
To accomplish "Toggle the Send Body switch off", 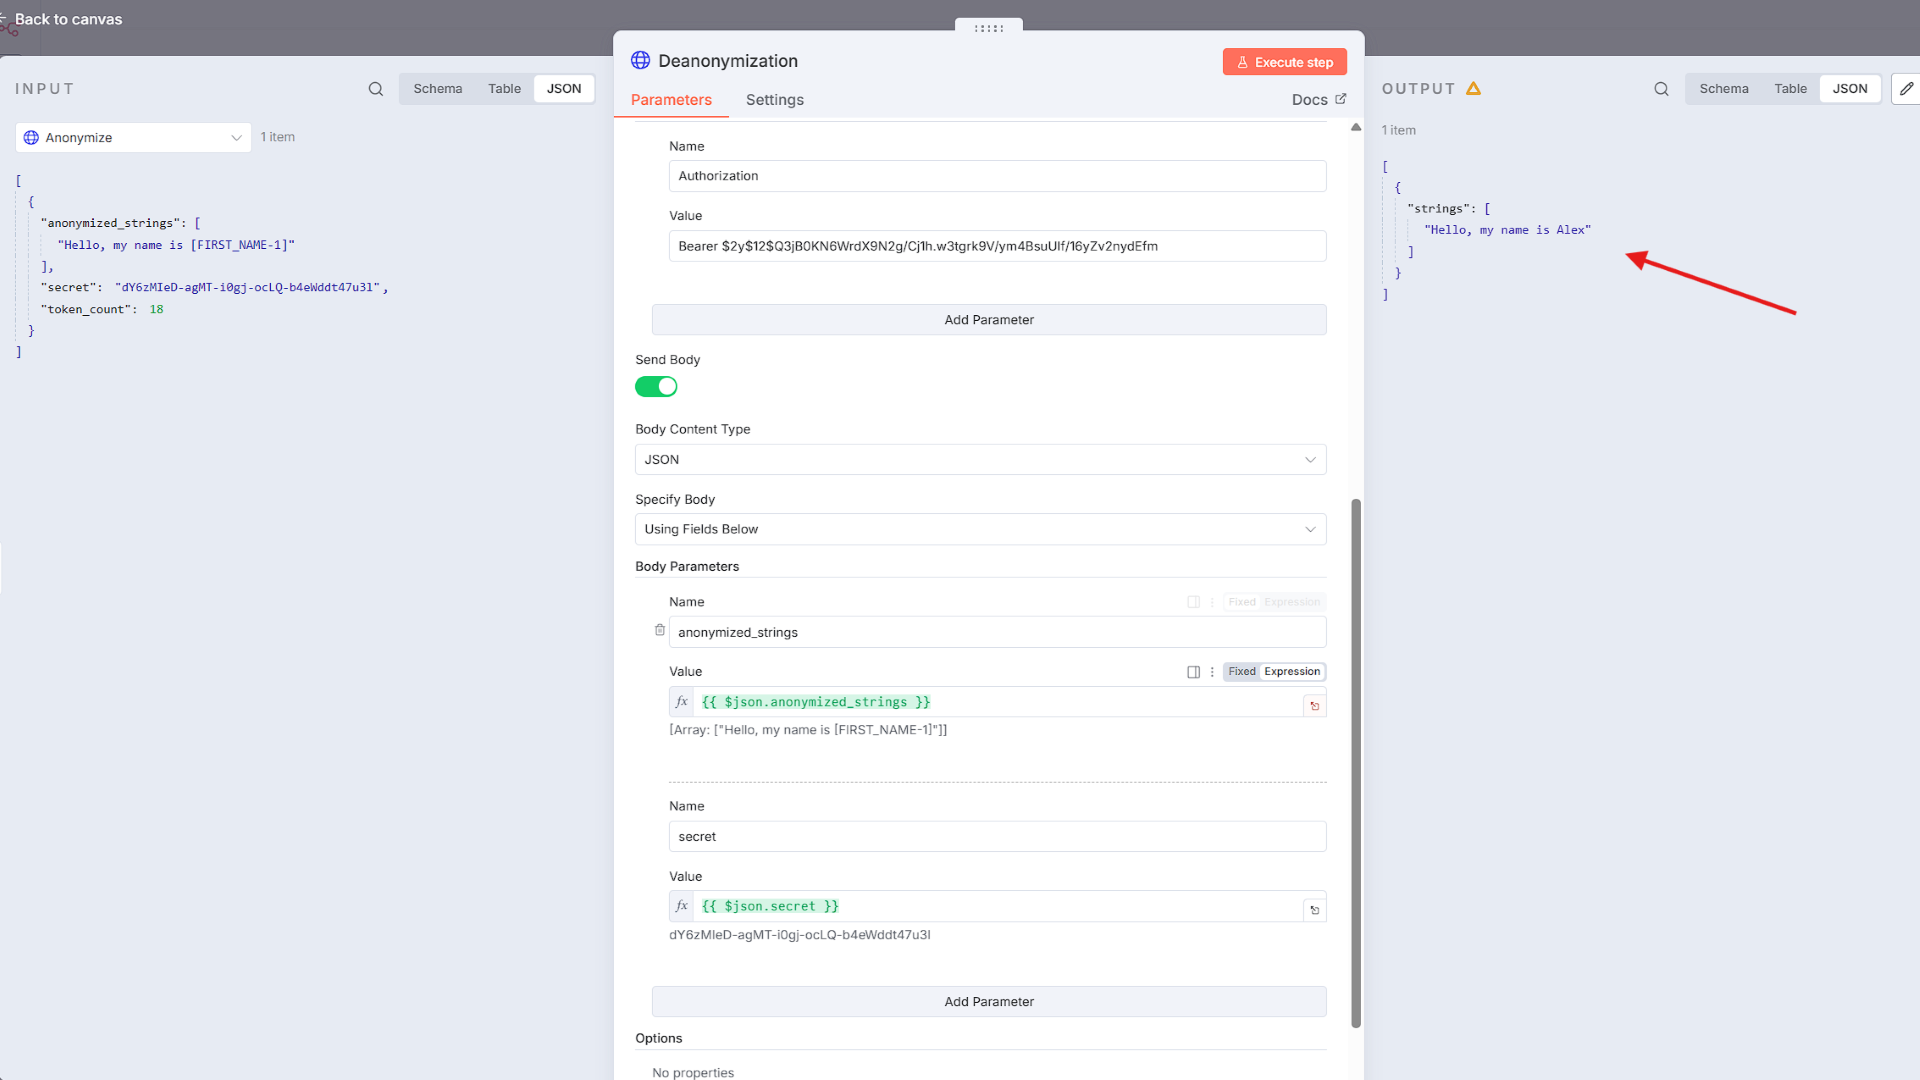I will [x=656, y=387].
